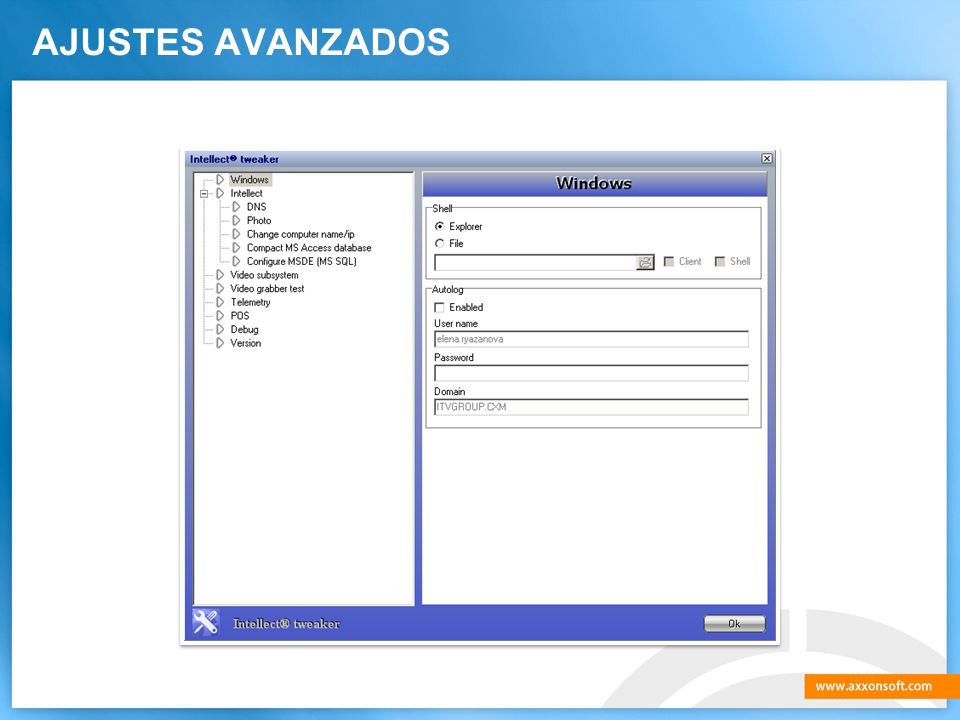The width and height of the screenshot is (960, 720).
Task: Select POS in the tree
Action: (240, 316)
